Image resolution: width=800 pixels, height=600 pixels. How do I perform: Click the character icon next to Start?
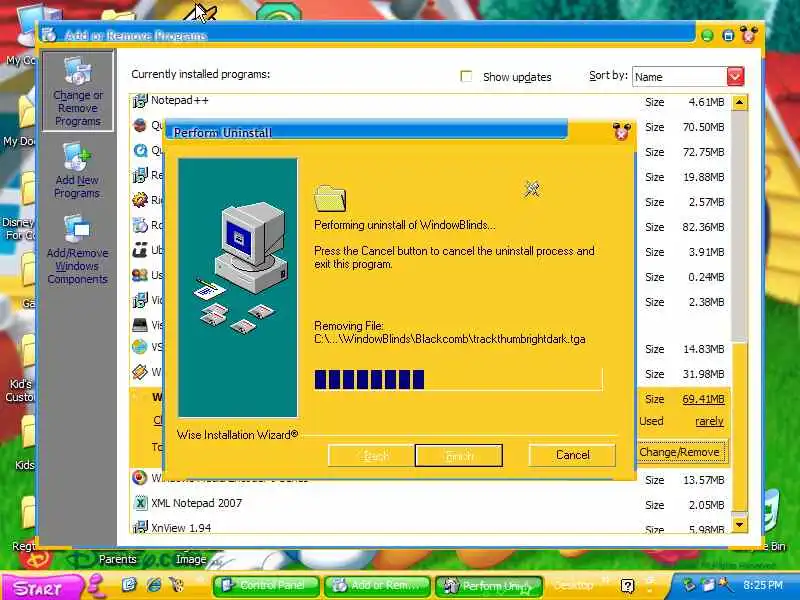(x=97, y=585)
